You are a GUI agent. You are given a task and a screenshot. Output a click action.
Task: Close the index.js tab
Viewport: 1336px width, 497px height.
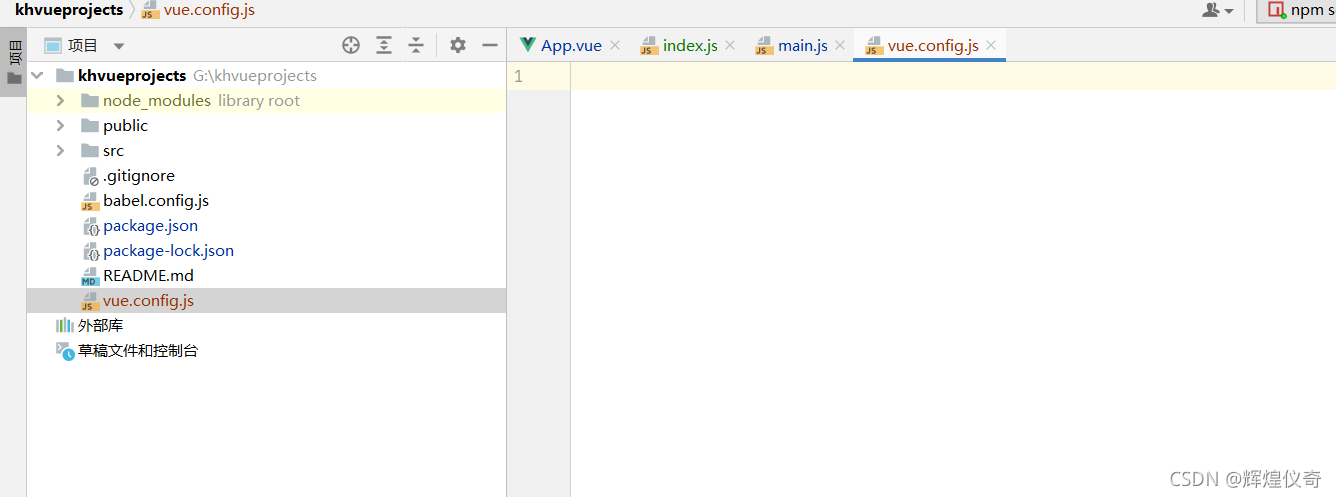tap(730, 45)
